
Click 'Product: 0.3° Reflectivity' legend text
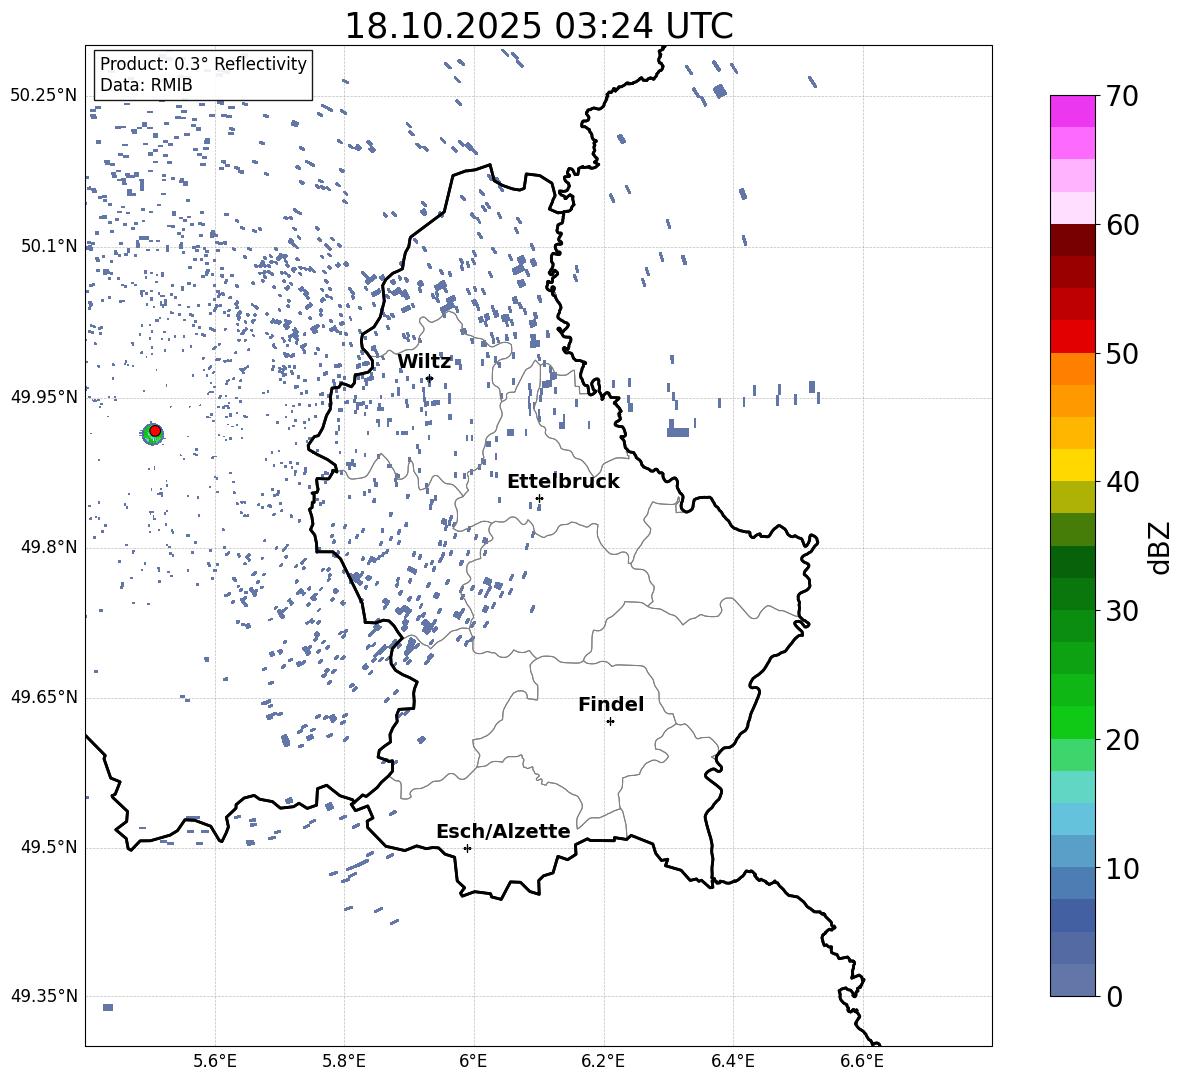[203, 64]
